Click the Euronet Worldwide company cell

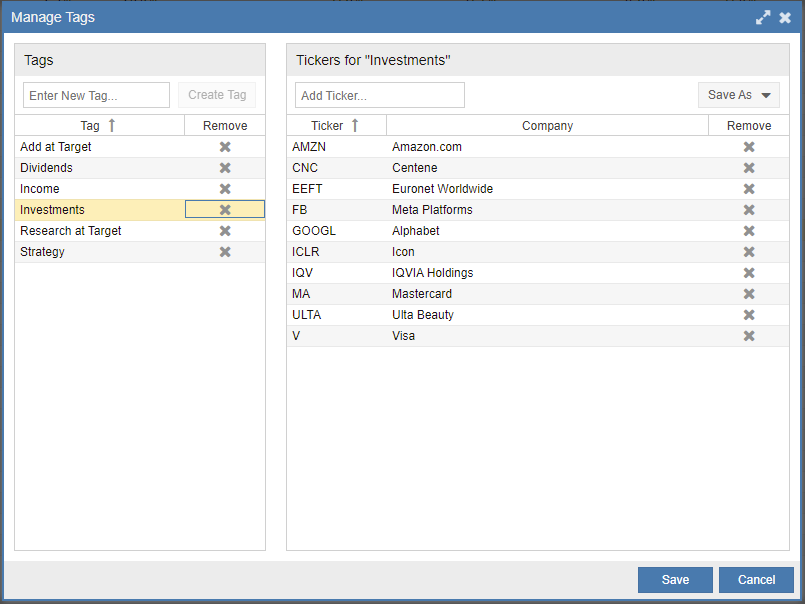click(x=547, y=189)
